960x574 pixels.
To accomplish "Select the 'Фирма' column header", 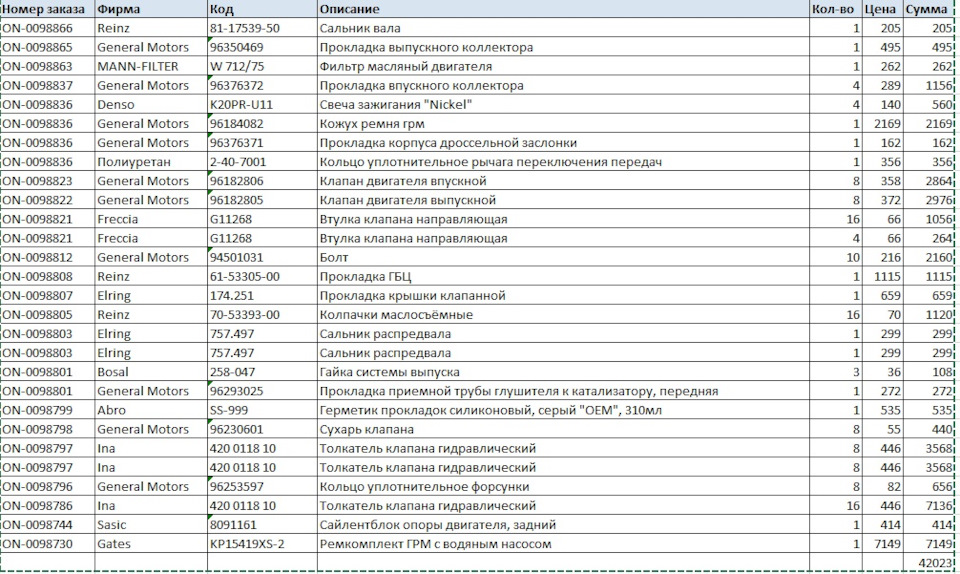I will [x=151, y=9].
